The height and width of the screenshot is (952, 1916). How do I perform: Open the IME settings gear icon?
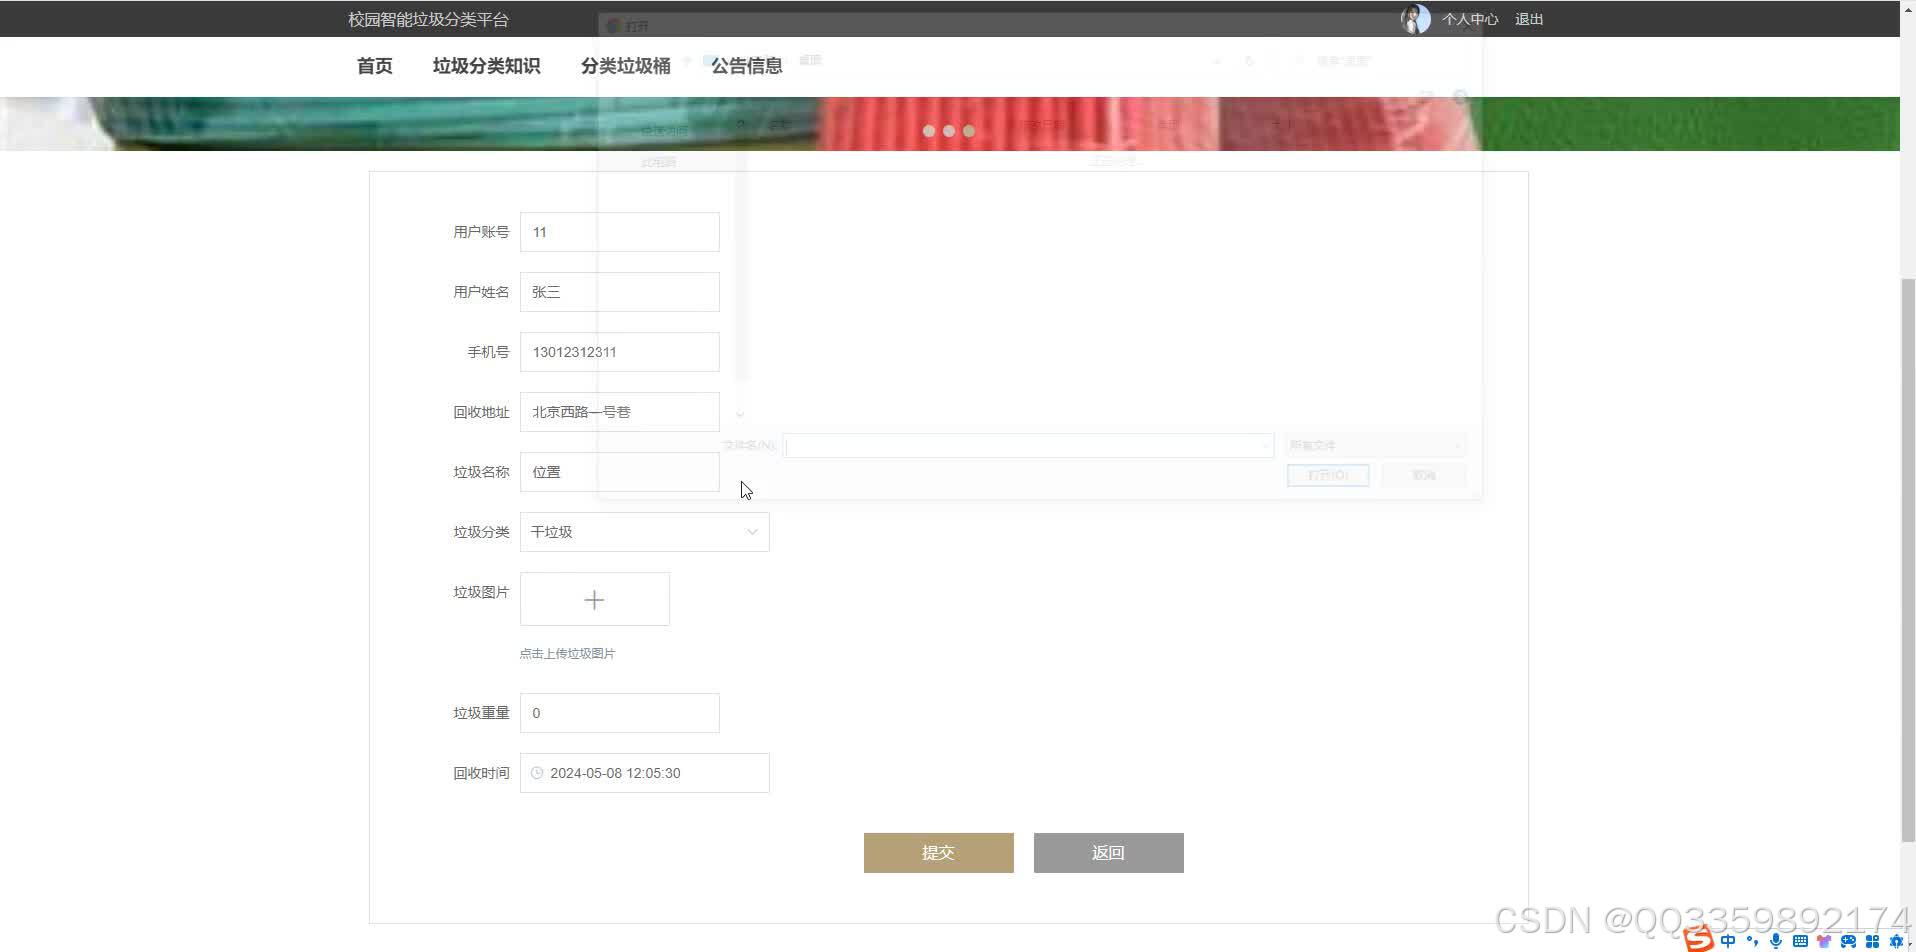tap(1896, 941)
